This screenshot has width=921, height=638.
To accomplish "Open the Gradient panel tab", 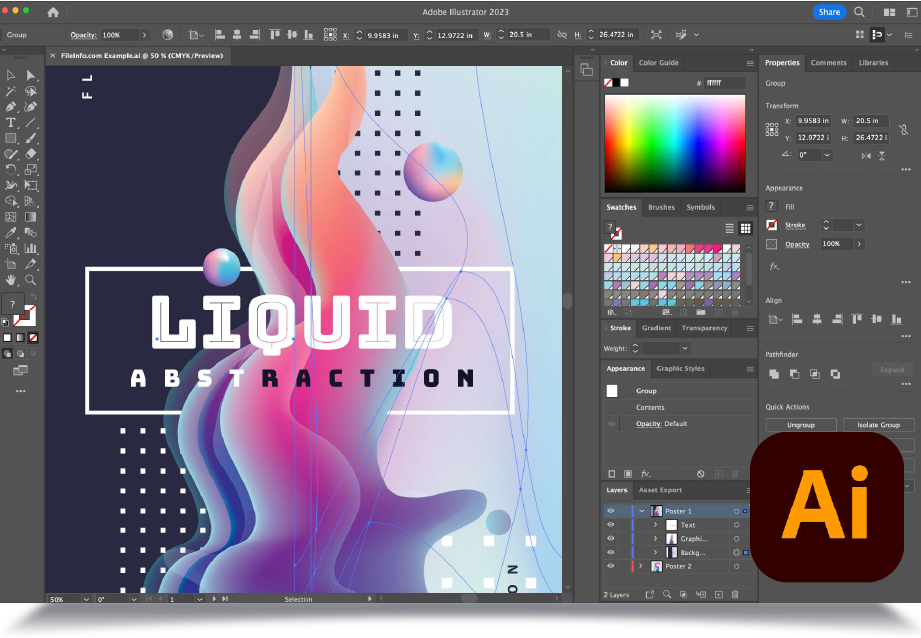I will [x=657, y=328].
